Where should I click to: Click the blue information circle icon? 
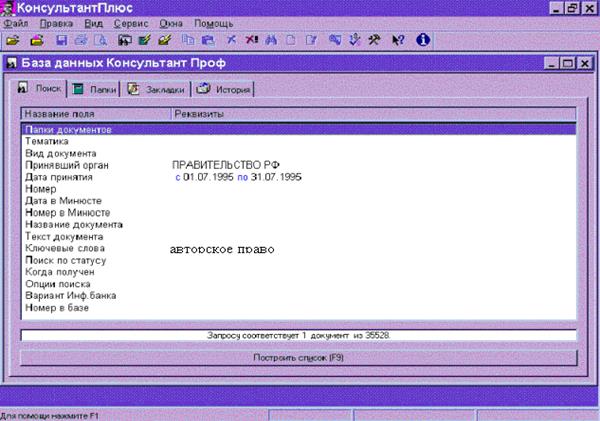423,40
